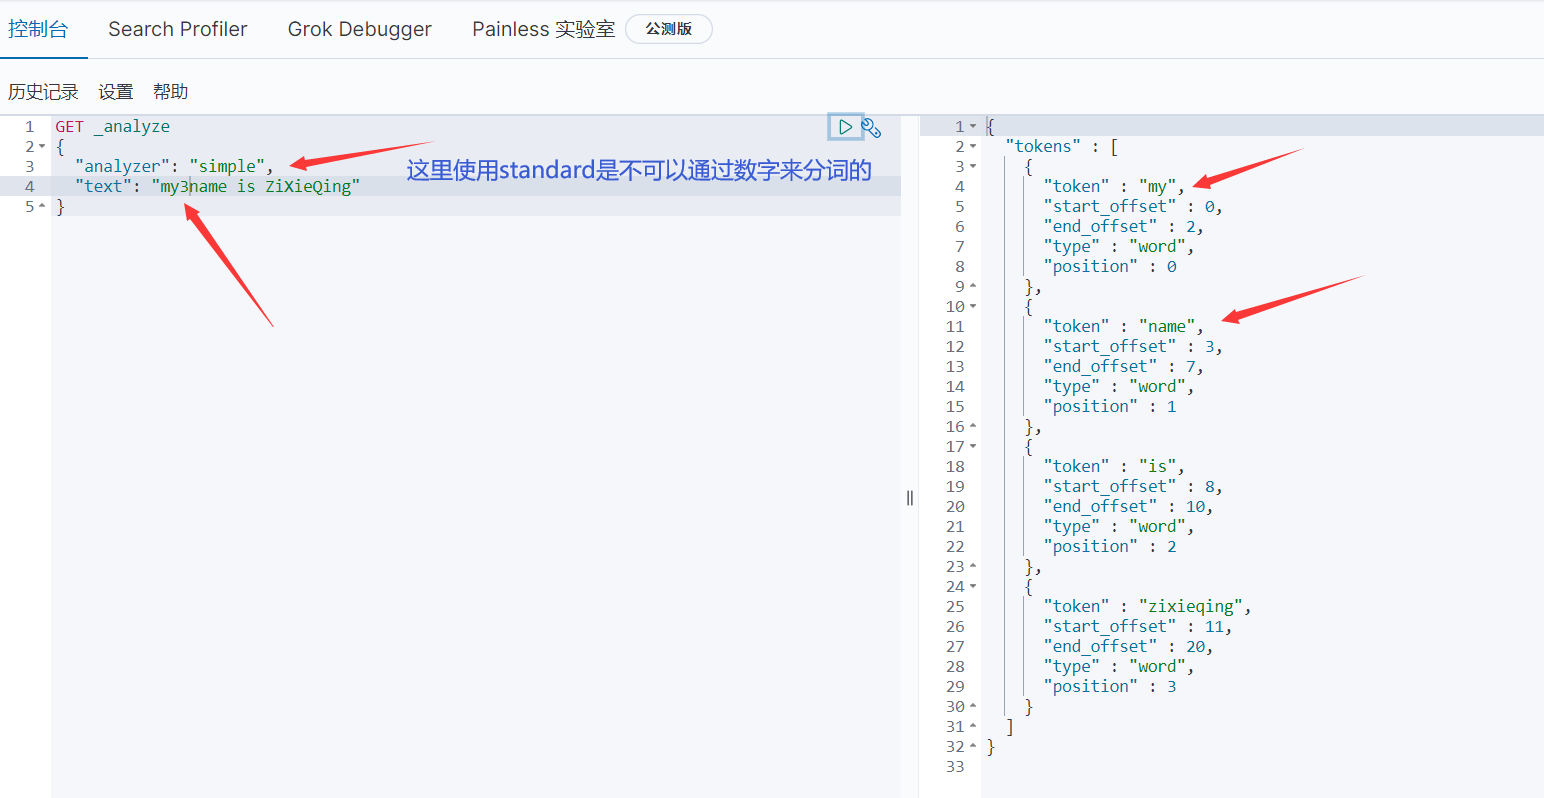
Task: Click the "name" token value
Action: tap(1167, 326)
